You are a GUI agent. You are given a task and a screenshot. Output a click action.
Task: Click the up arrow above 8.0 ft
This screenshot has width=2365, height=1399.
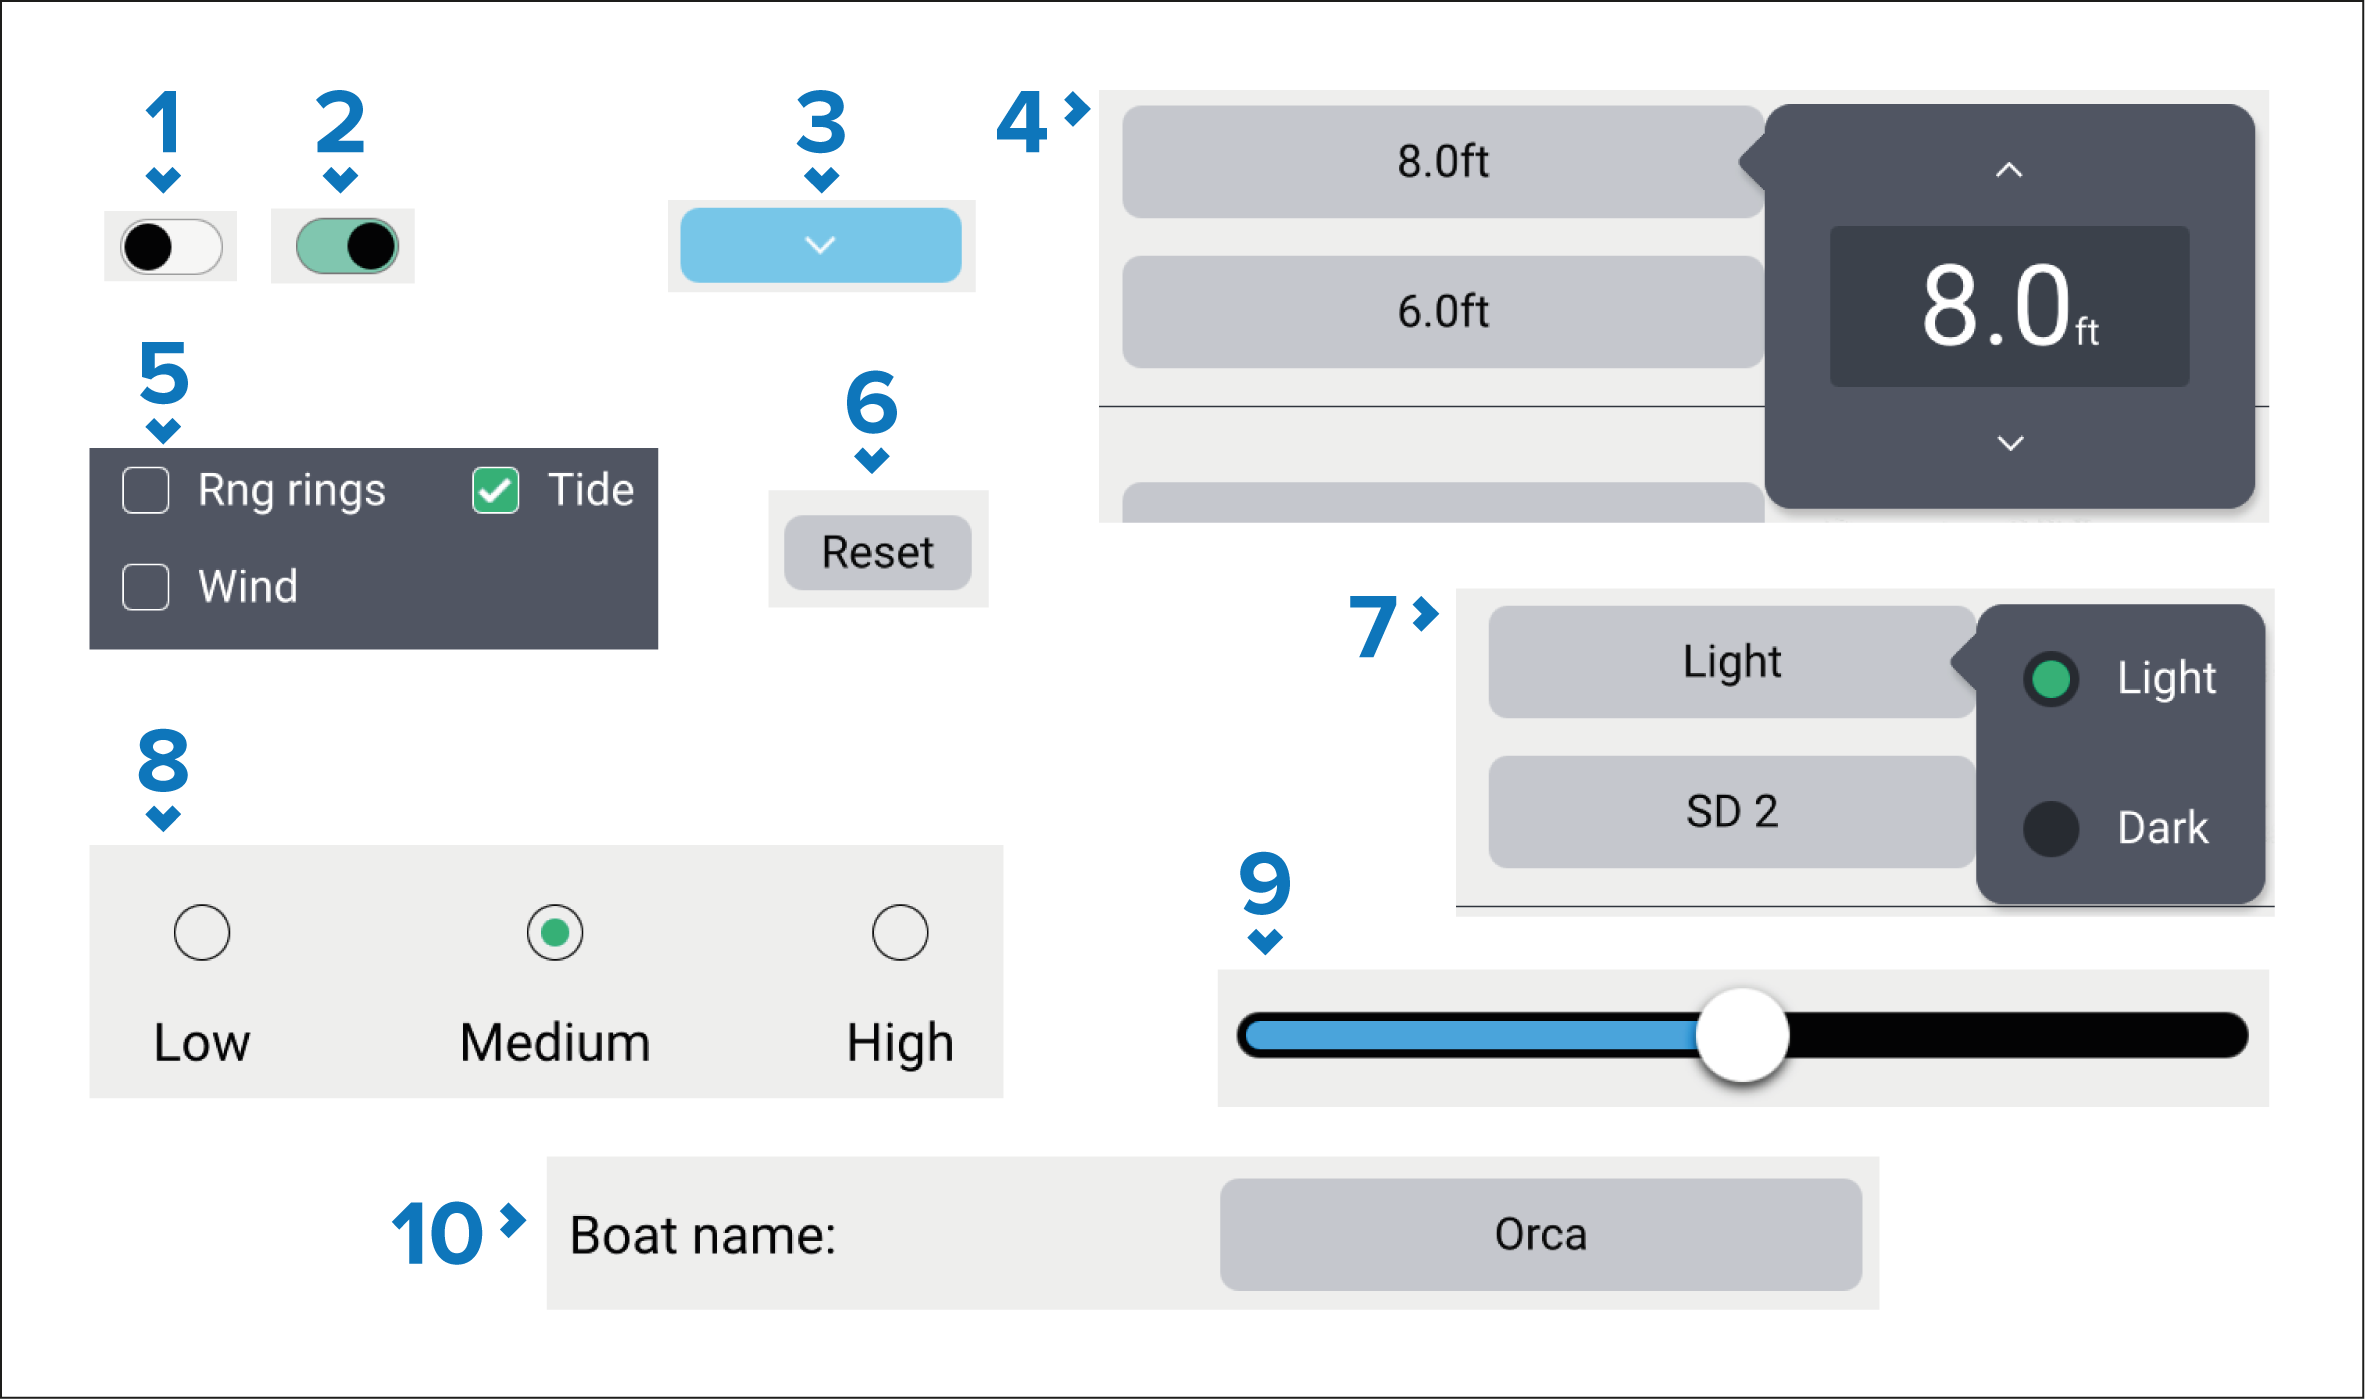tap(2009, 171)
